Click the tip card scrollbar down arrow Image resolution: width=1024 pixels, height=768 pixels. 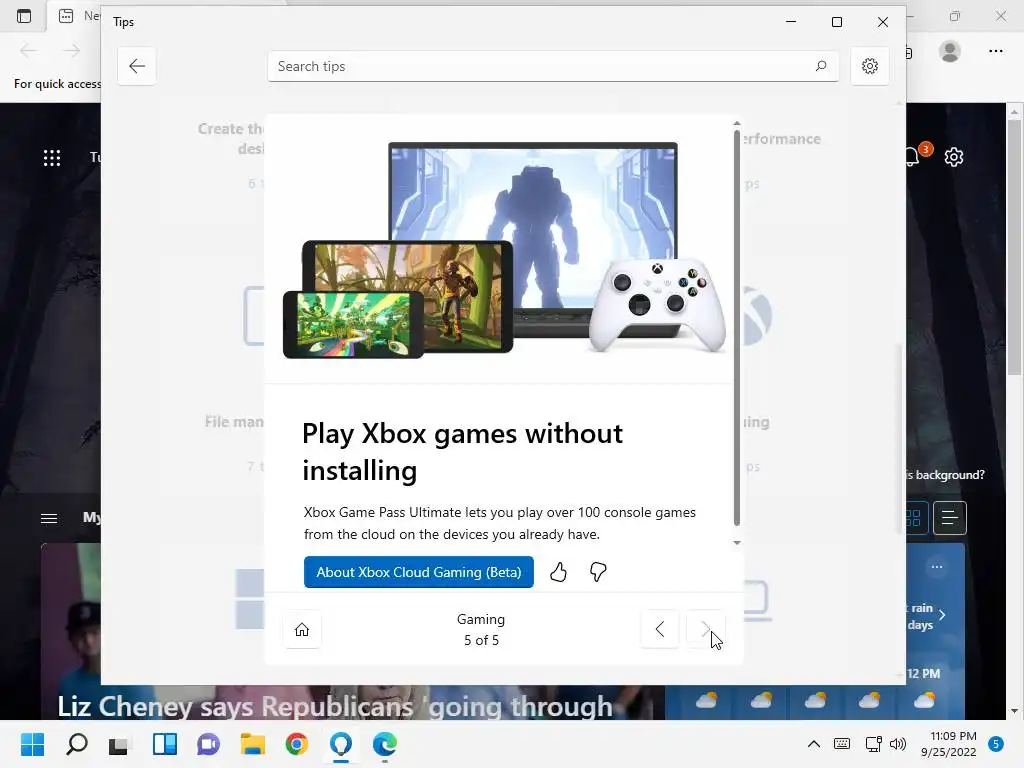[737, 543]
